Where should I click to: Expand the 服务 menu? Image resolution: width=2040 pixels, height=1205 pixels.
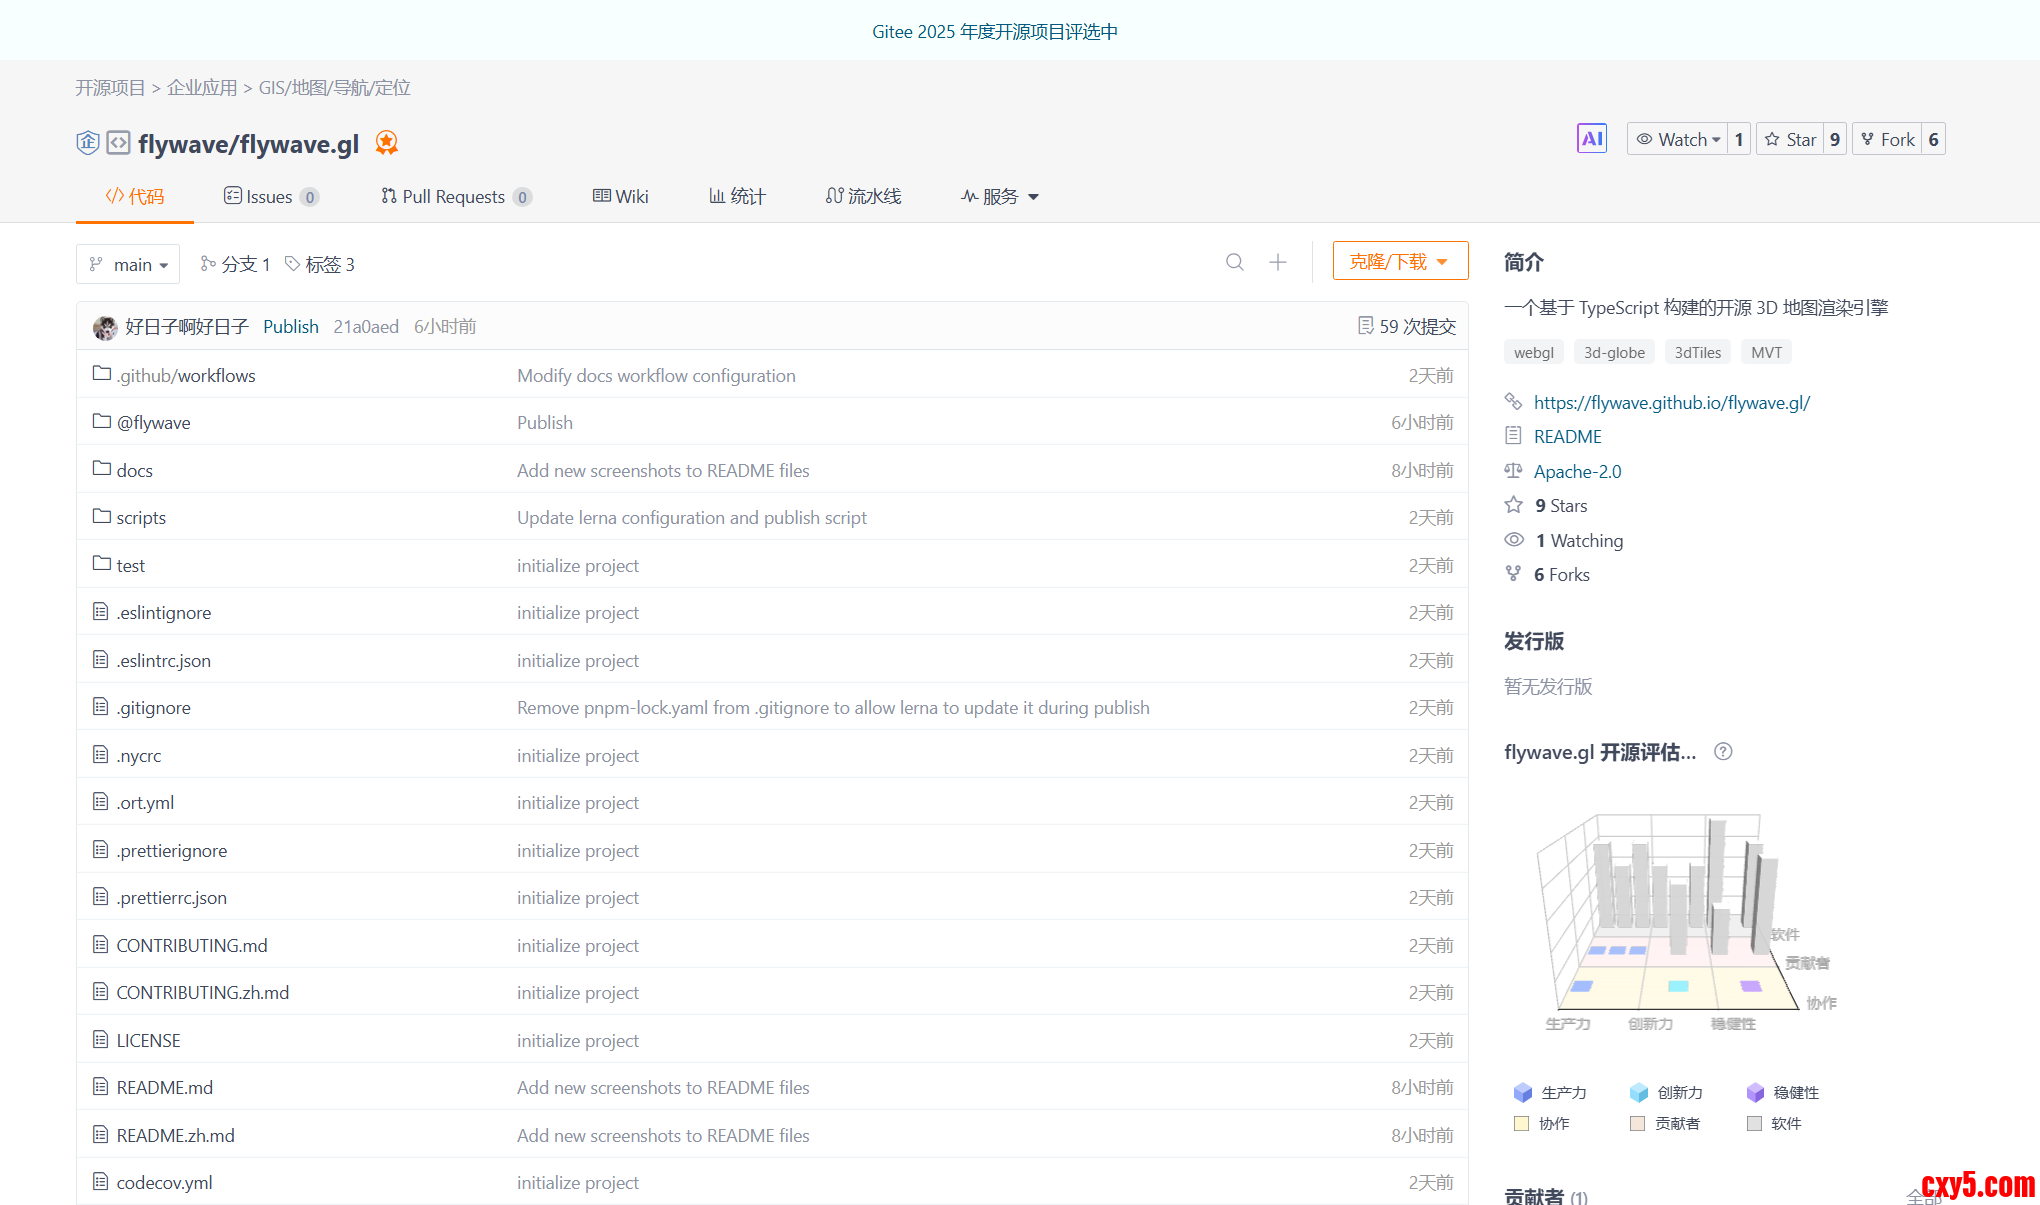[x=1000, y=196]
